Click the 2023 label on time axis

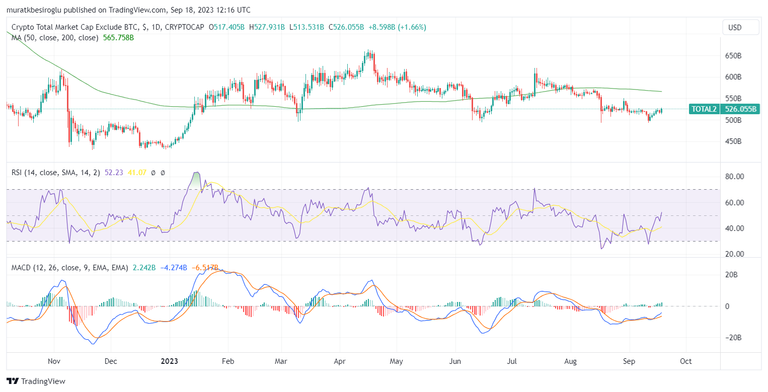pos(169,362)
